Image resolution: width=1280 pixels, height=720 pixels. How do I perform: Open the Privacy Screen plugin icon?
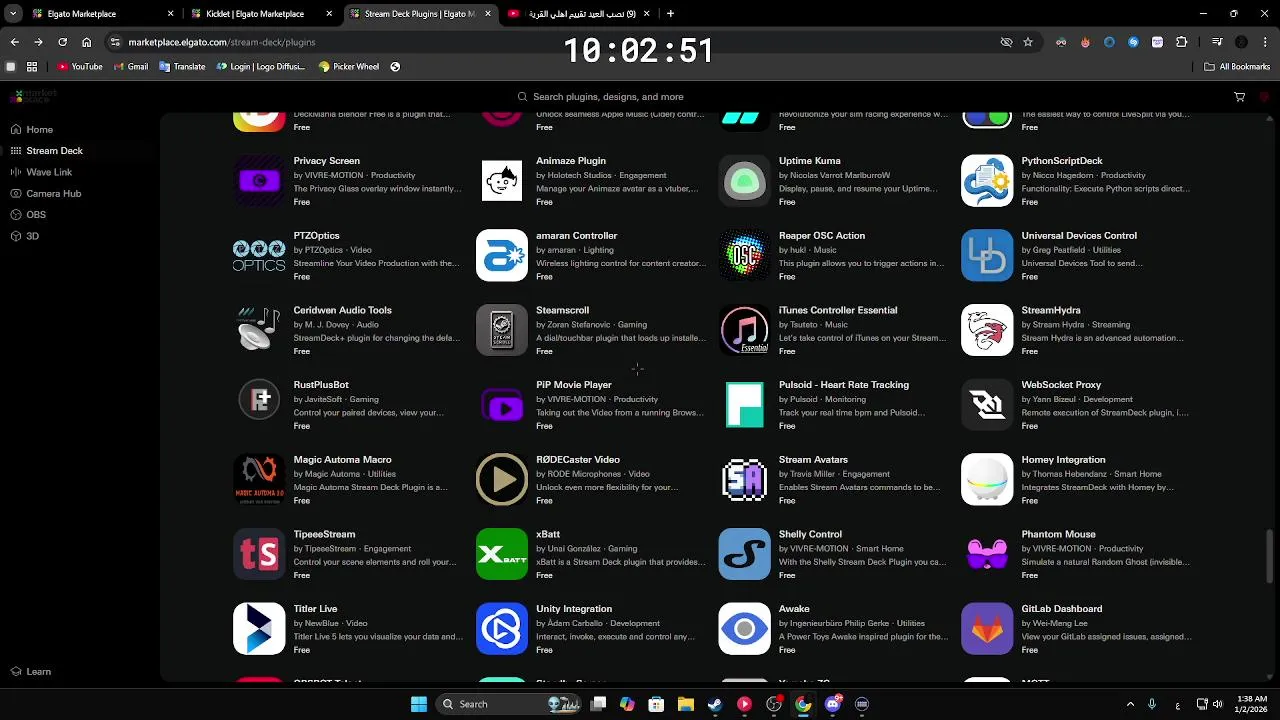coord(259,181)
